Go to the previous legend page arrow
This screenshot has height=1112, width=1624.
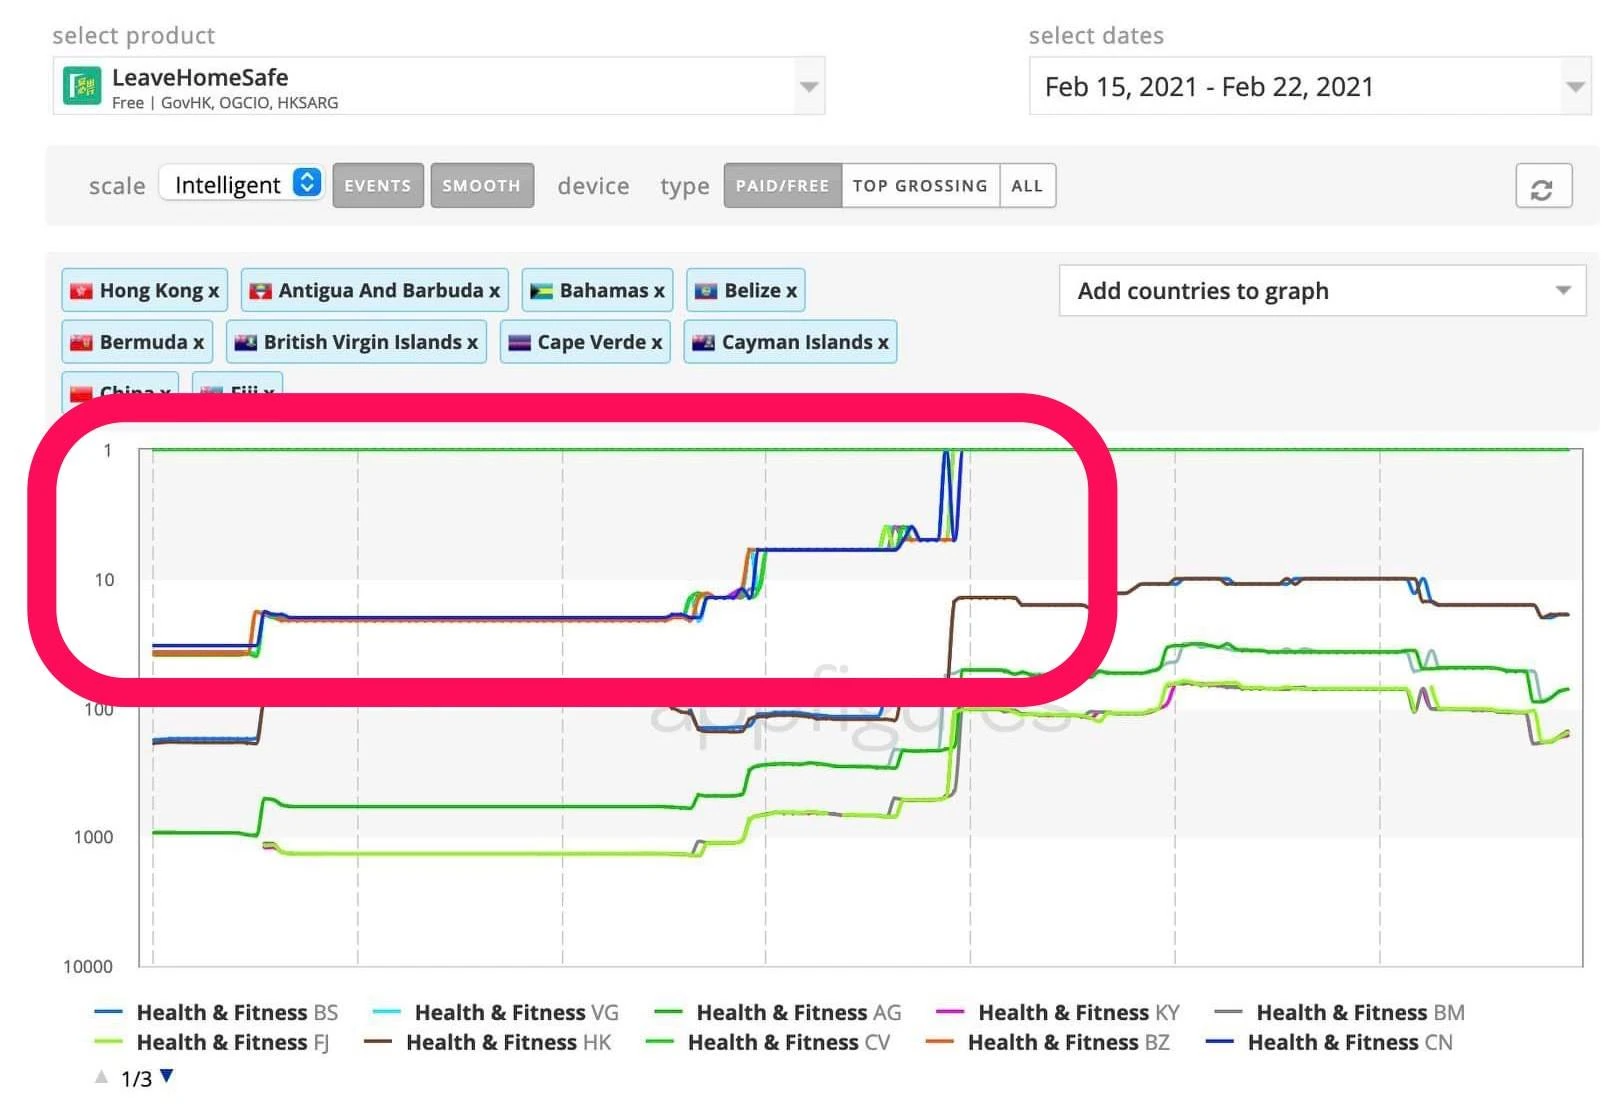click(101, 1077)
